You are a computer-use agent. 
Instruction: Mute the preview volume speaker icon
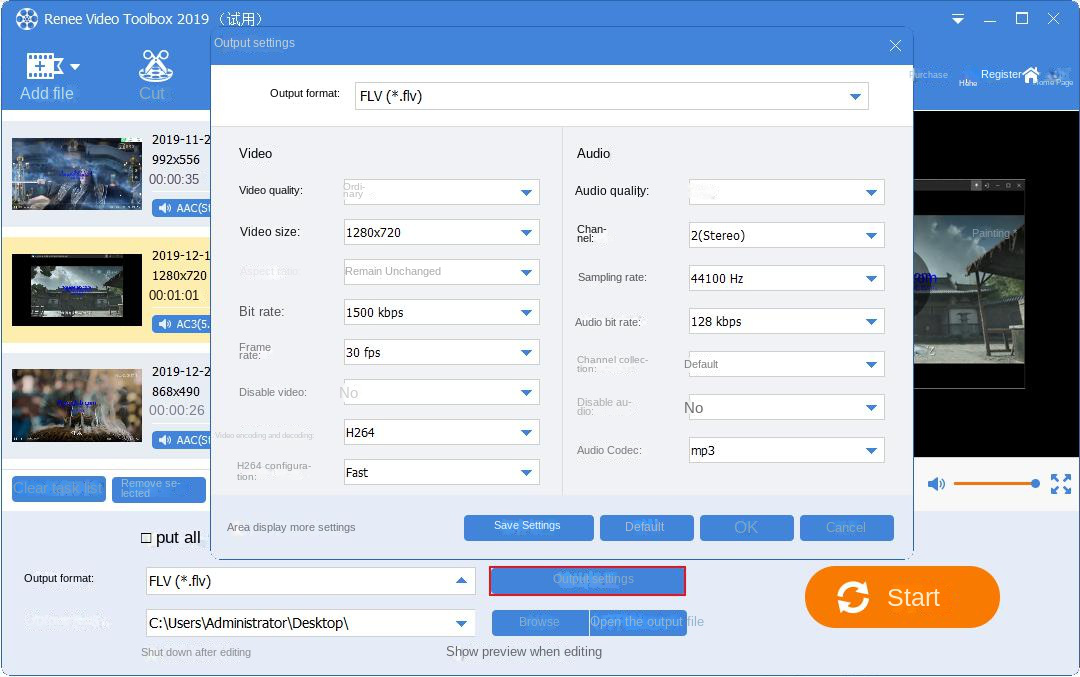click(936, 484)
